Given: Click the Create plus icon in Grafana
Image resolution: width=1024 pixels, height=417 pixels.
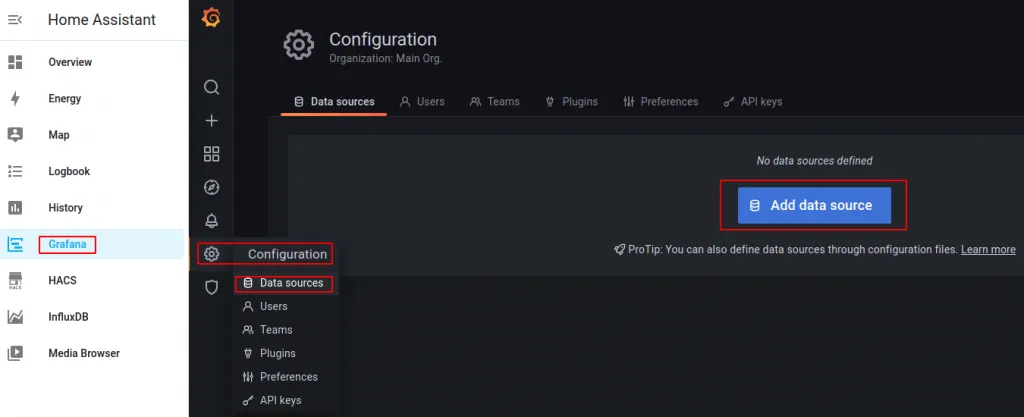Looking at the screenshot, I should pos(212,121).
